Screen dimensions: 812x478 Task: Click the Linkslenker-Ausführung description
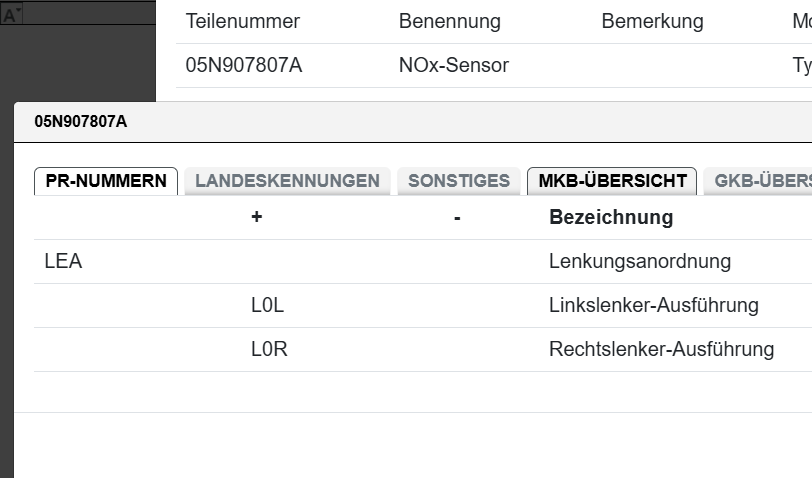coord(654,306)
